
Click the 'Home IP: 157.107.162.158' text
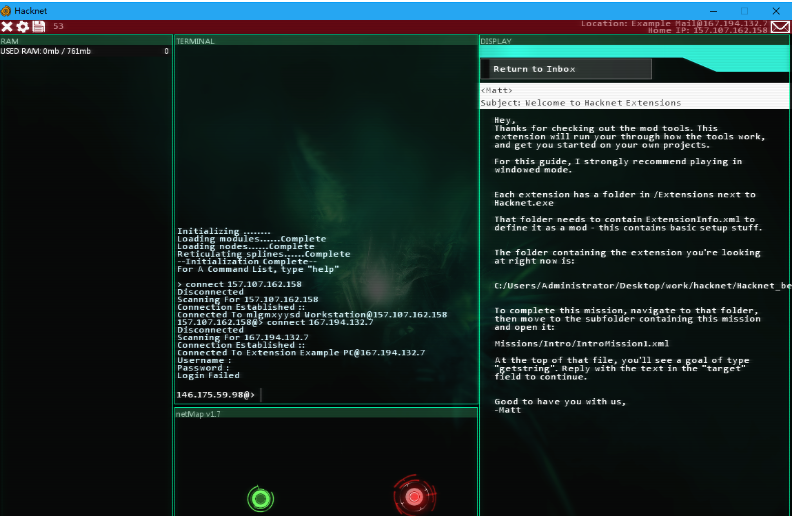pyautogui.click(x=708, y=30)
